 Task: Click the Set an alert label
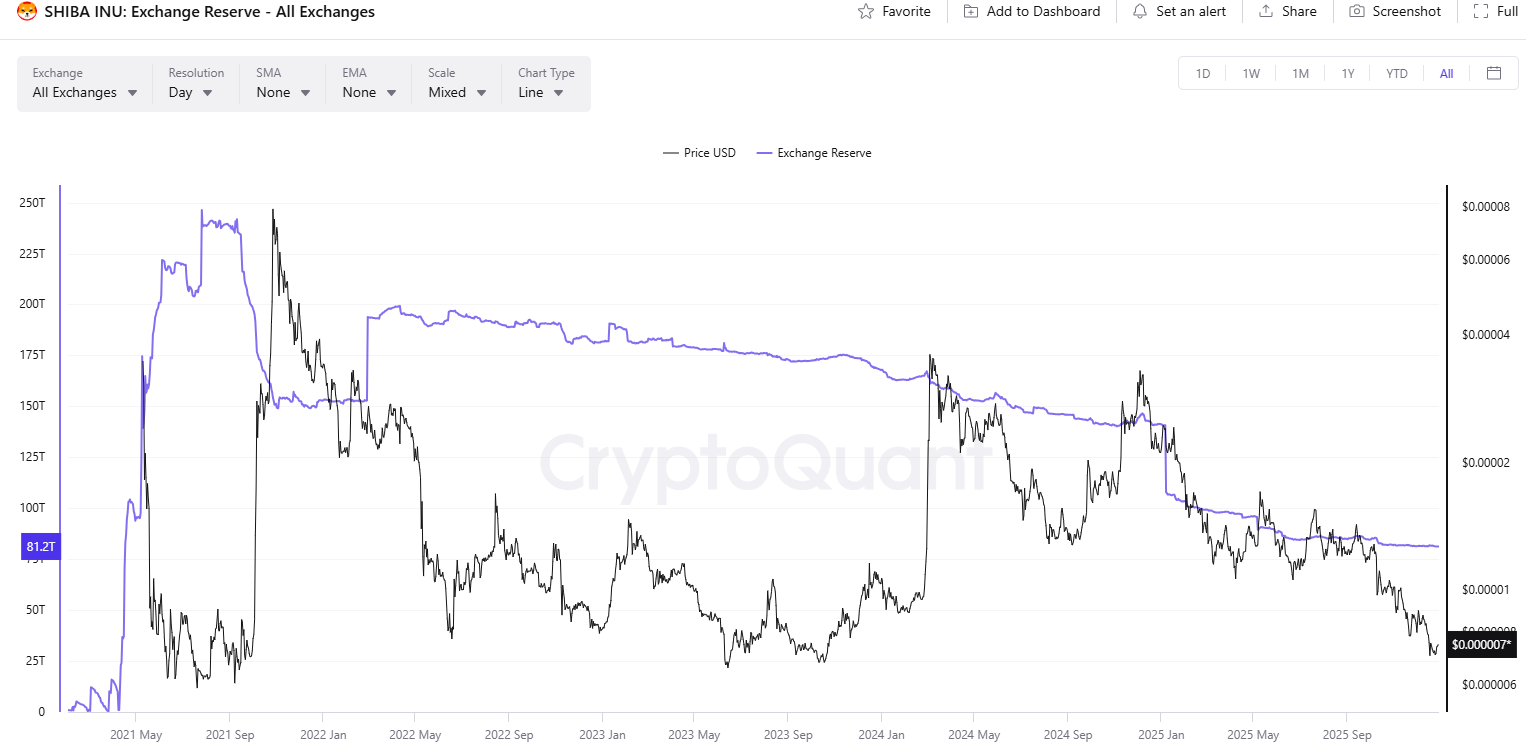tap(1191, 11)
